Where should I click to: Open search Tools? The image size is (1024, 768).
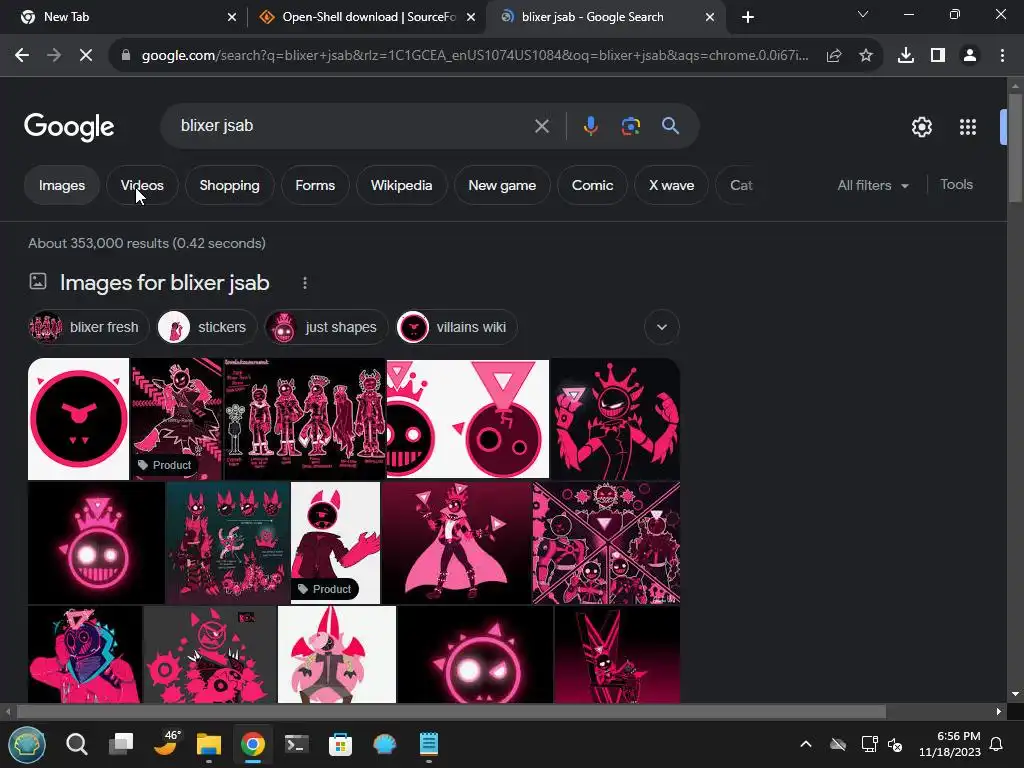coord(956,185)
